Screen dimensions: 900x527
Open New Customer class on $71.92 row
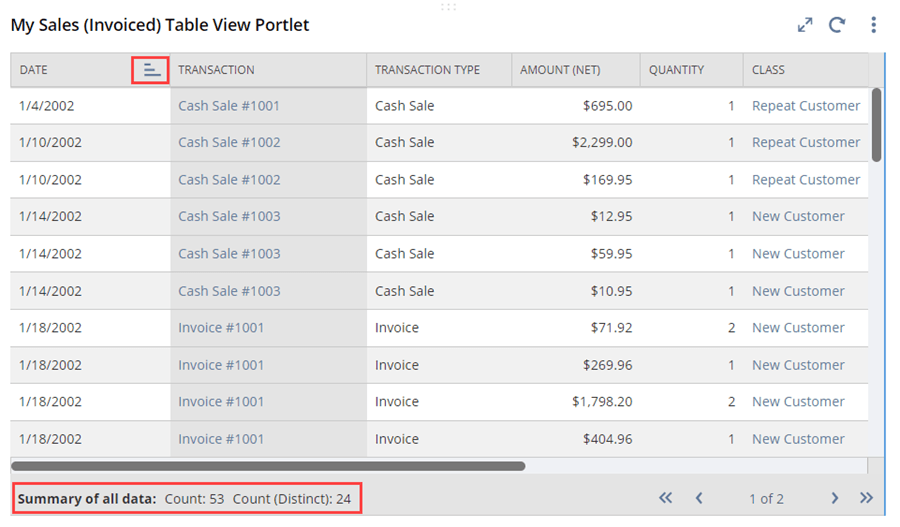coord(798,328)
